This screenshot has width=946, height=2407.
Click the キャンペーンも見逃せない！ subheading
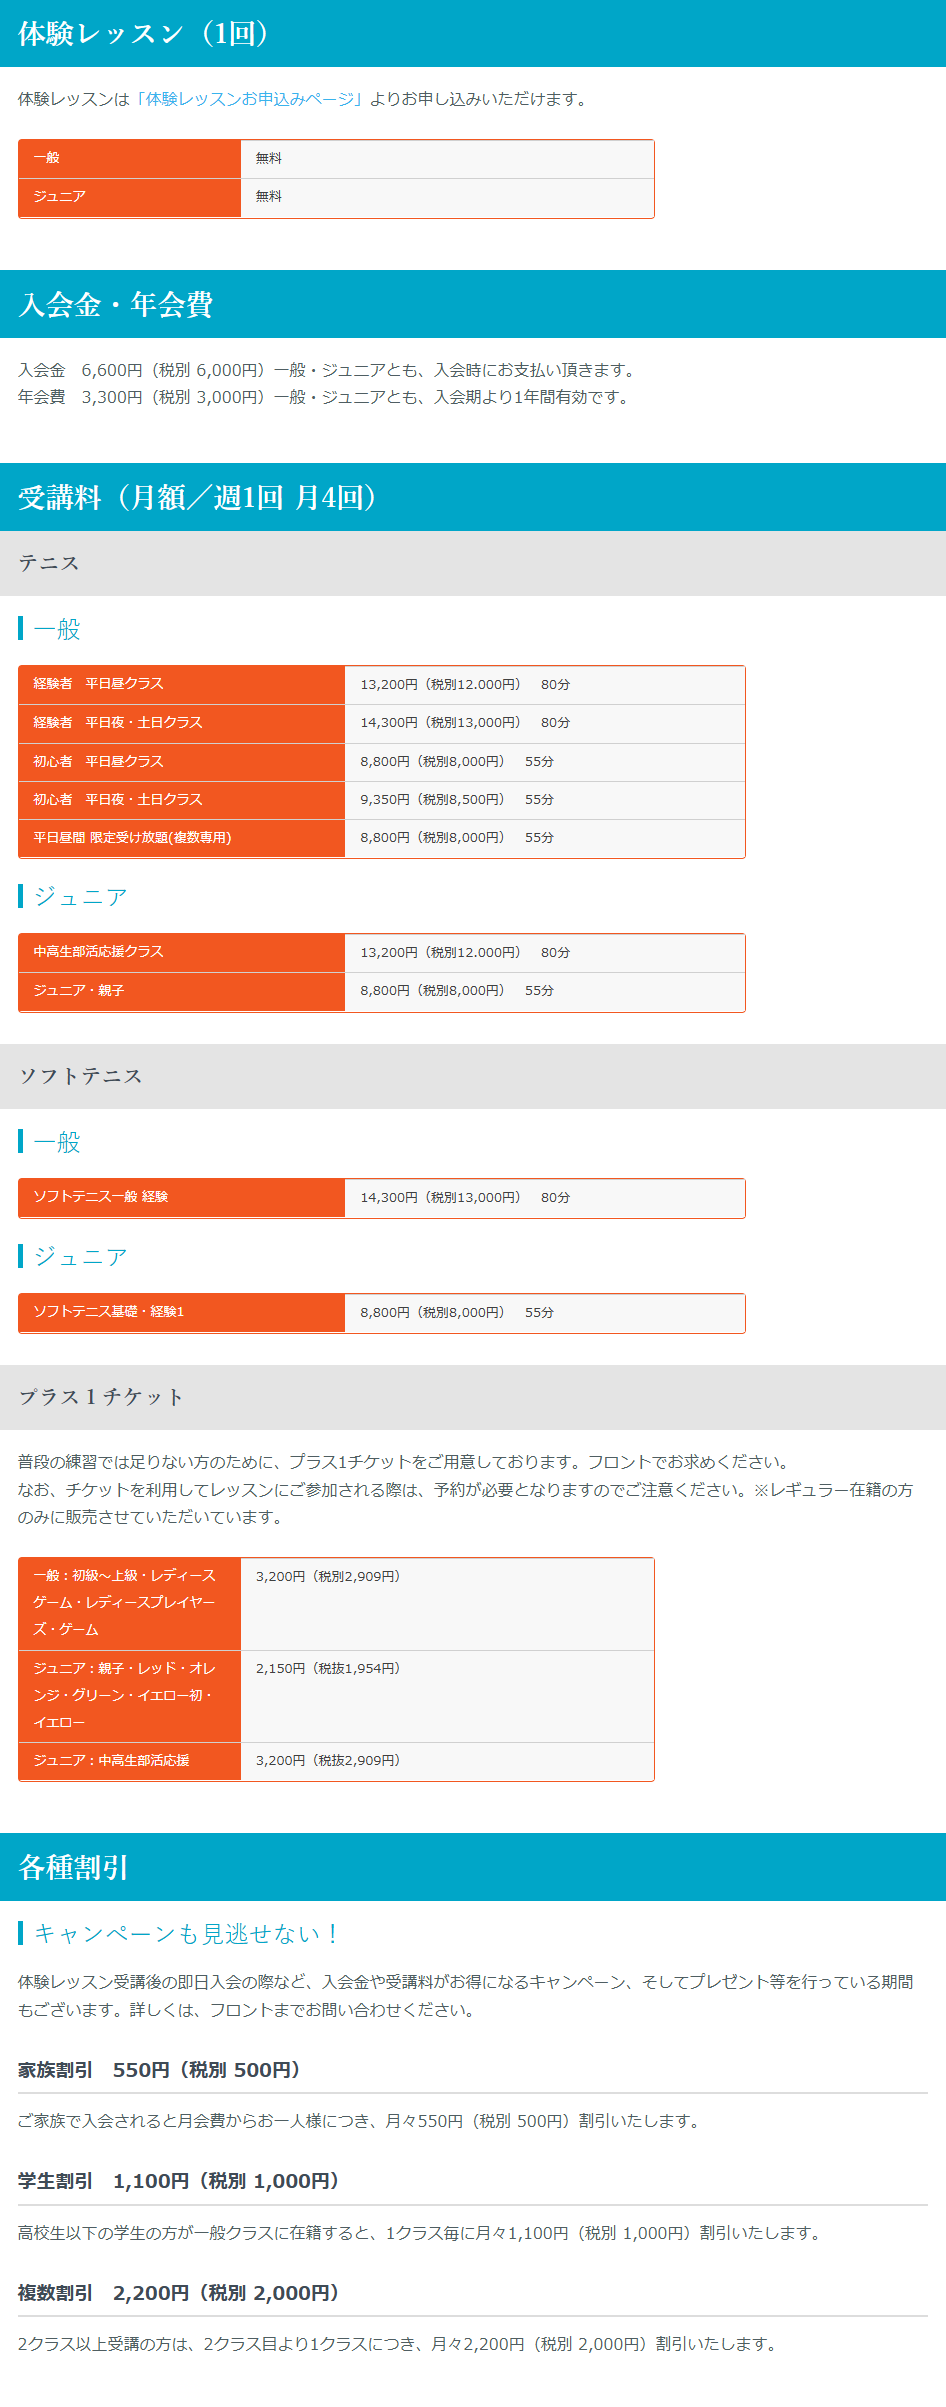point(186,1934)
